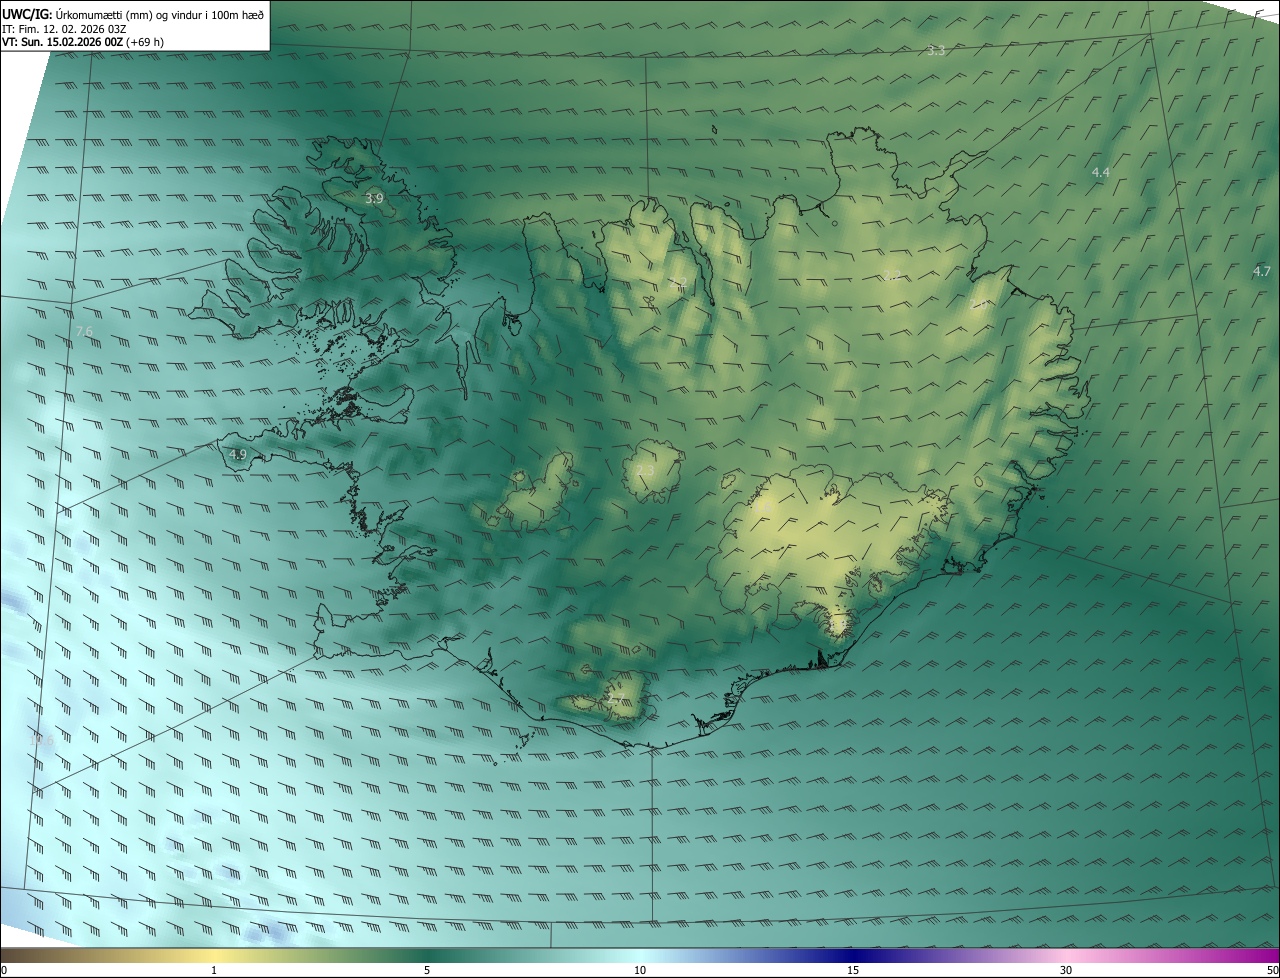Click the 1.6 value label on Vatnajökull glacier
1280x978 pixels.
(763, 508)
